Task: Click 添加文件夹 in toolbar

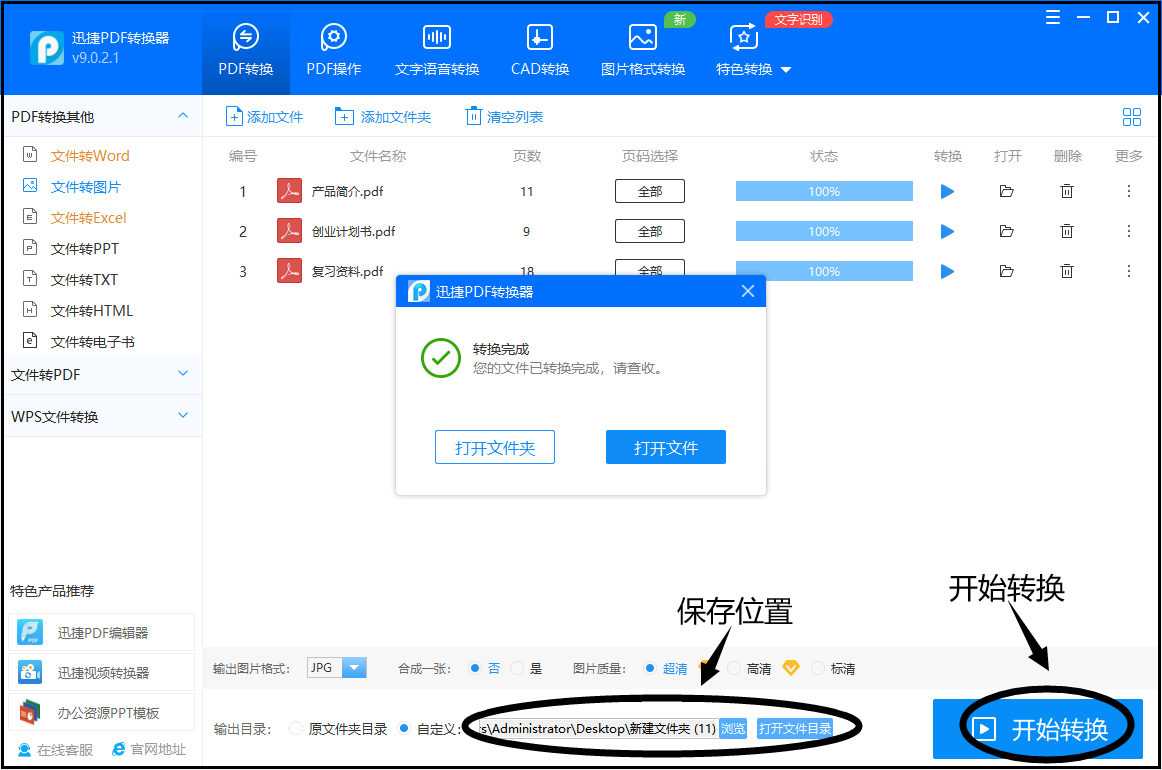Action: pos(382,117)
